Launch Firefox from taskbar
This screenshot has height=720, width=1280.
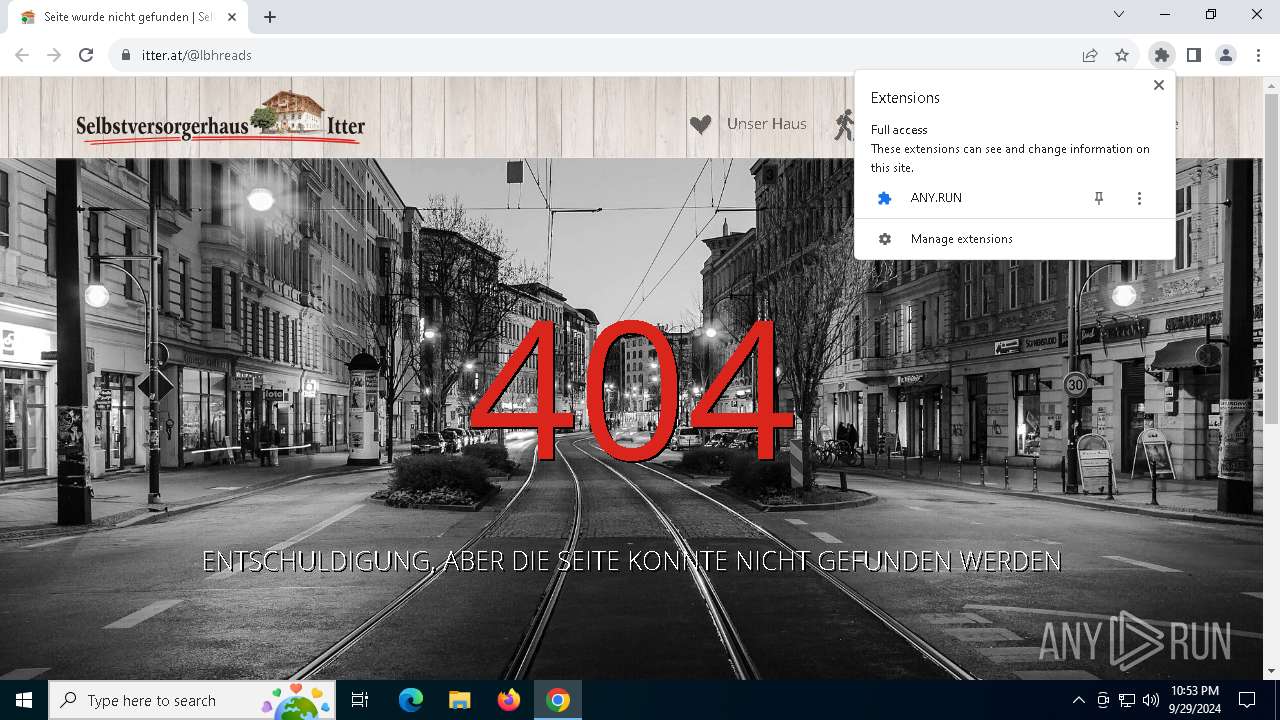click(x=508, y=700)
